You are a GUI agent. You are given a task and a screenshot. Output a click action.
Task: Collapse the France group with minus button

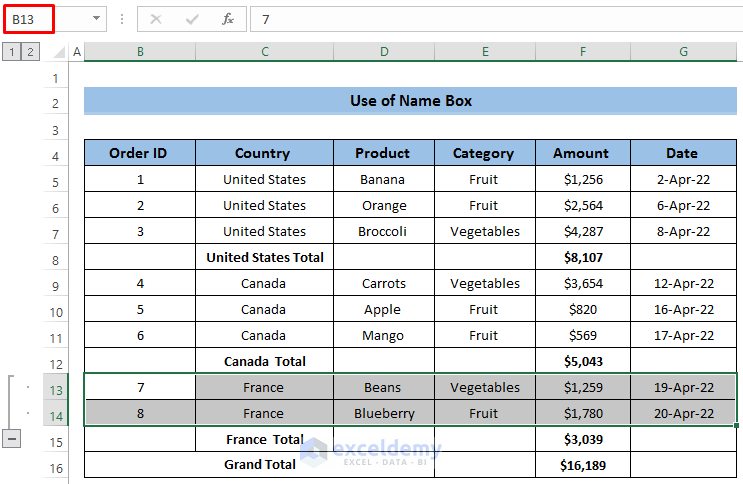[x=12, y=438]
